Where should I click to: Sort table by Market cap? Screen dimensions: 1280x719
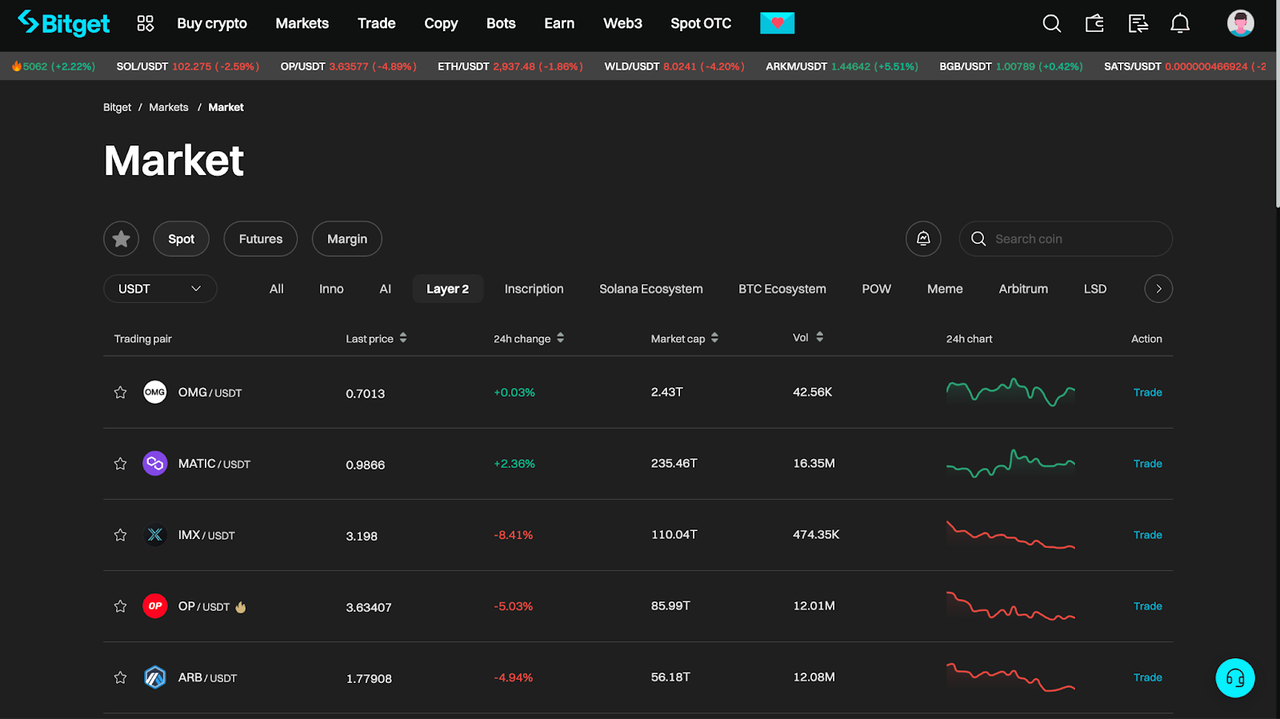tap(685, 339)
